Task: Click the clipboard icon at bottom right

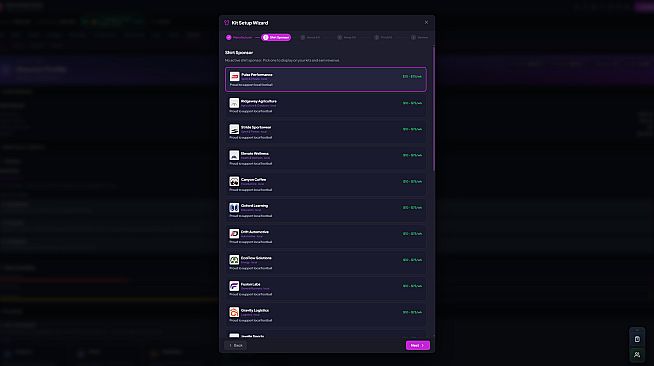Action: click(x=637, y=339)
